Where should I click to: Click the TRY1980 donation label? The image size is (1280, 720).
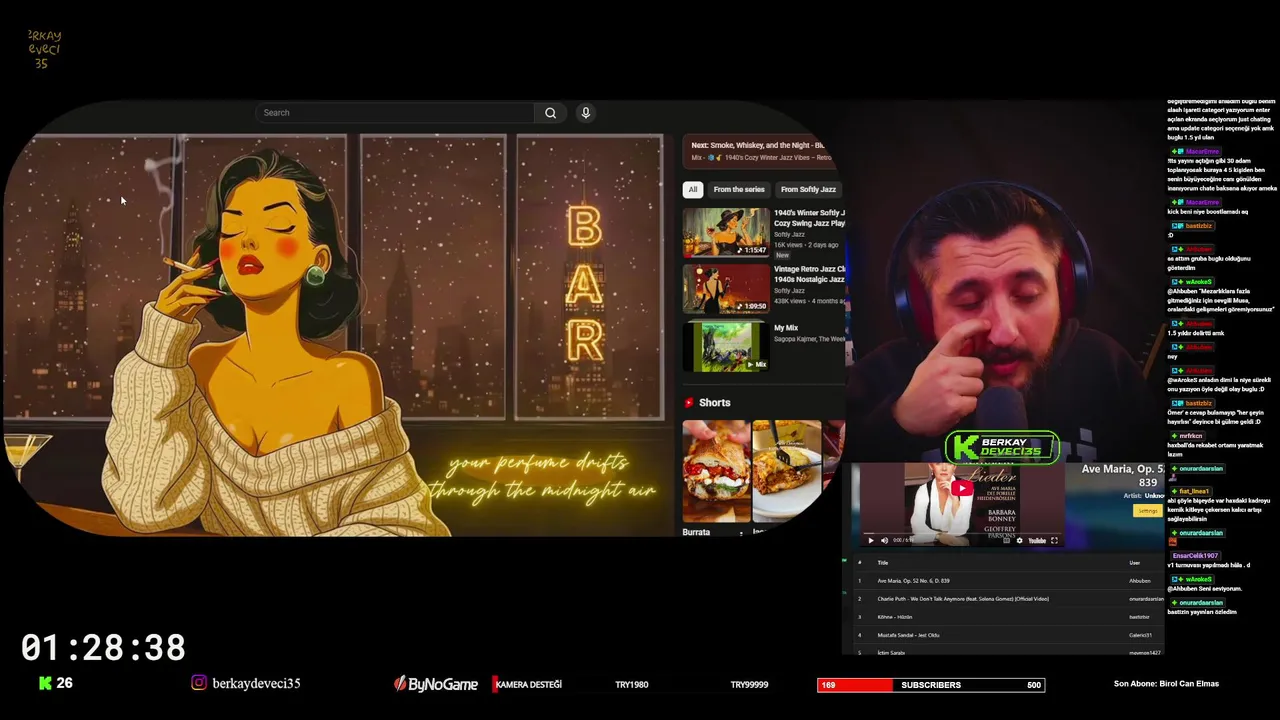632,685
